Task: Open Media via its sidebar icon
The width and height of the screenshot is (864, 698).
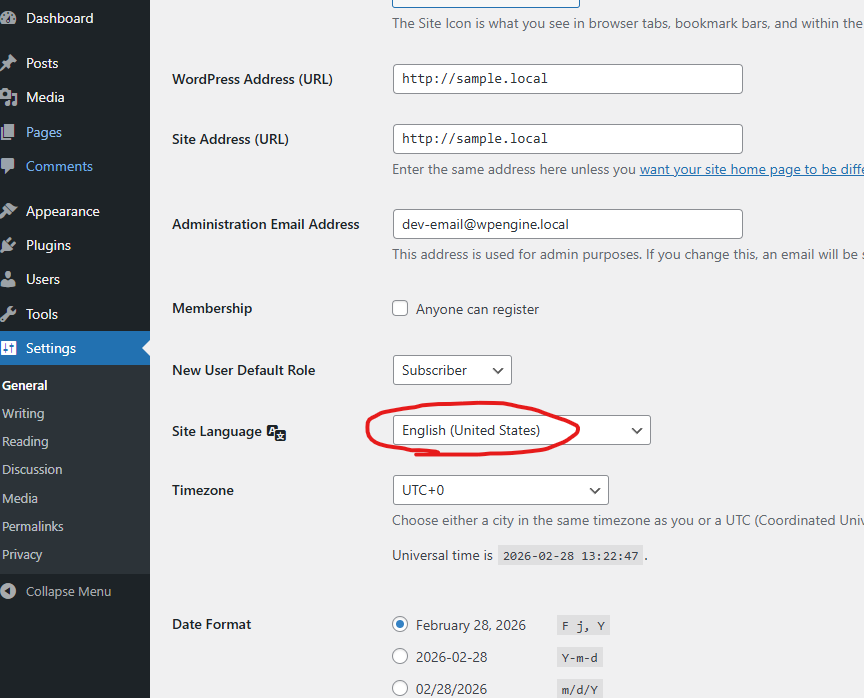Action: pos(8,97)
